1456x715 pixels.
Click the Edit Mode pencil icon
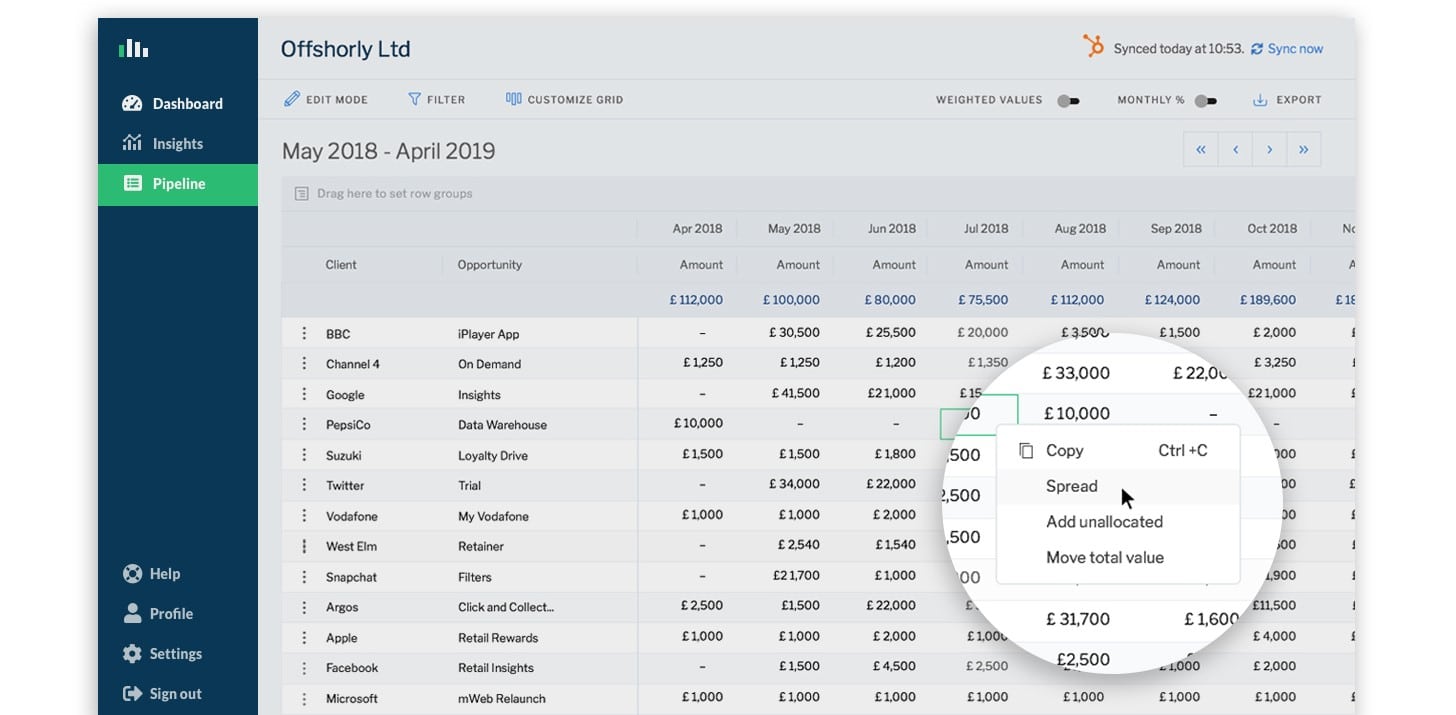click(x=292, y=99)
